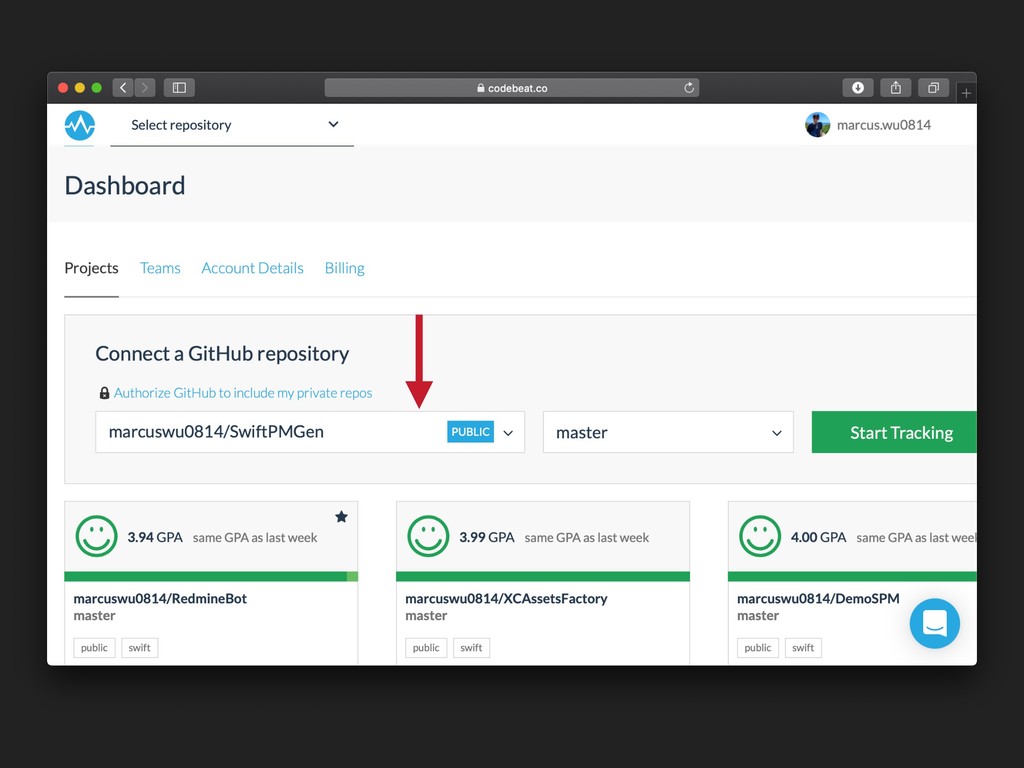Image resolution: width=1024 pixels, height=768 pixels.
Task: Click the green GPA bar on XCAssetsFactory card
Action: point(543,576)
